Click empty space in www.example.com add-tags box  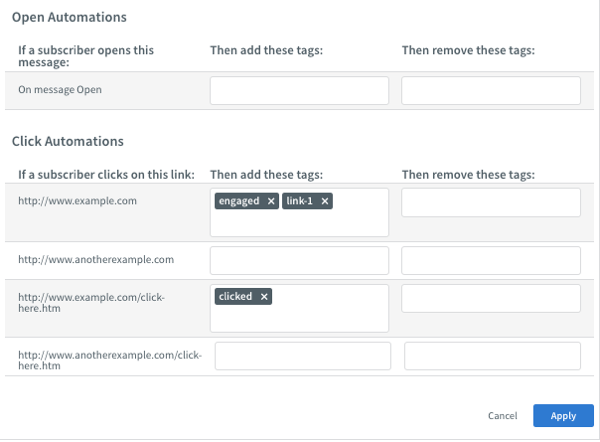coord(299,224)
